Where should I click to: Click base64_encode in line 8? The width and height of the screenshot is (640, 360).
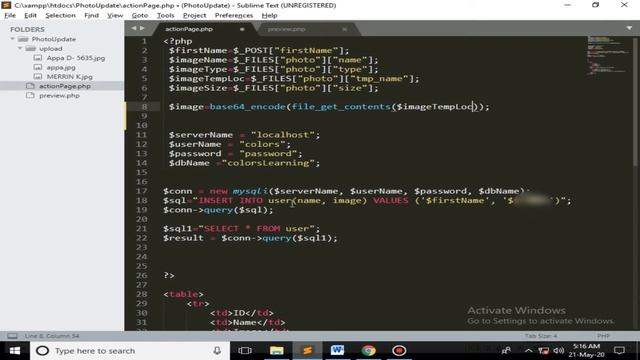247,107
